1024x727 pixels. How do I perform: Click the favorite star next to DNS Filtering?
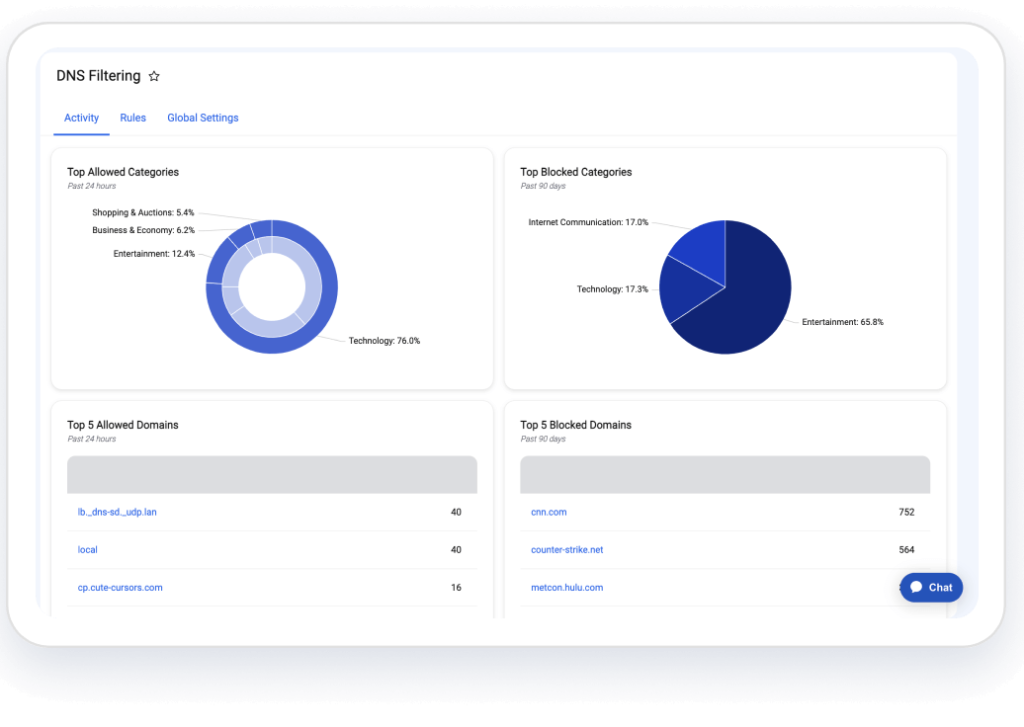pyautogui.click(x=154, y=76)
